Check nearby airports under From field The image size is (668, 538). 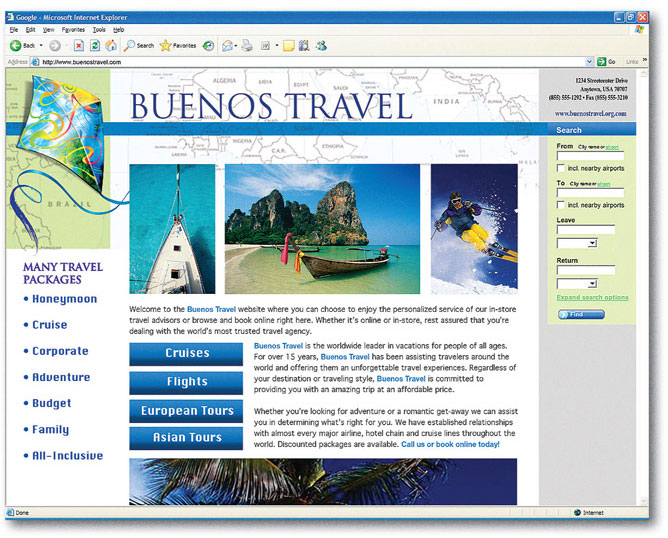(561, 168)
